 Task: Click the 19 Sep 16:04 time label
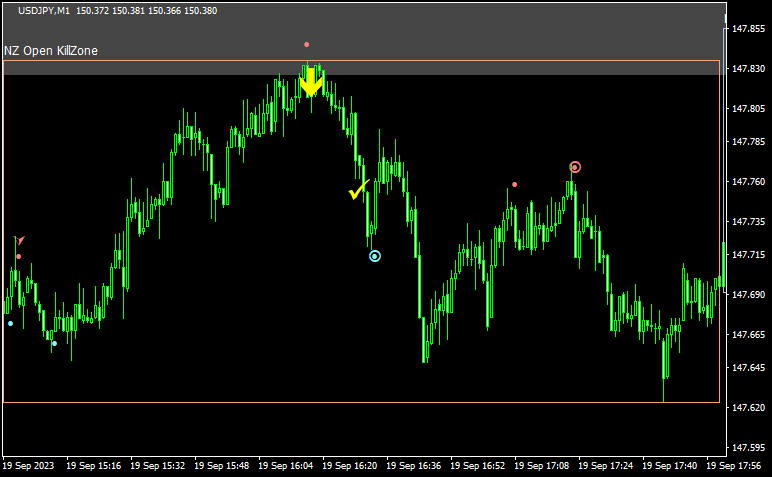[x=288, y=466]
